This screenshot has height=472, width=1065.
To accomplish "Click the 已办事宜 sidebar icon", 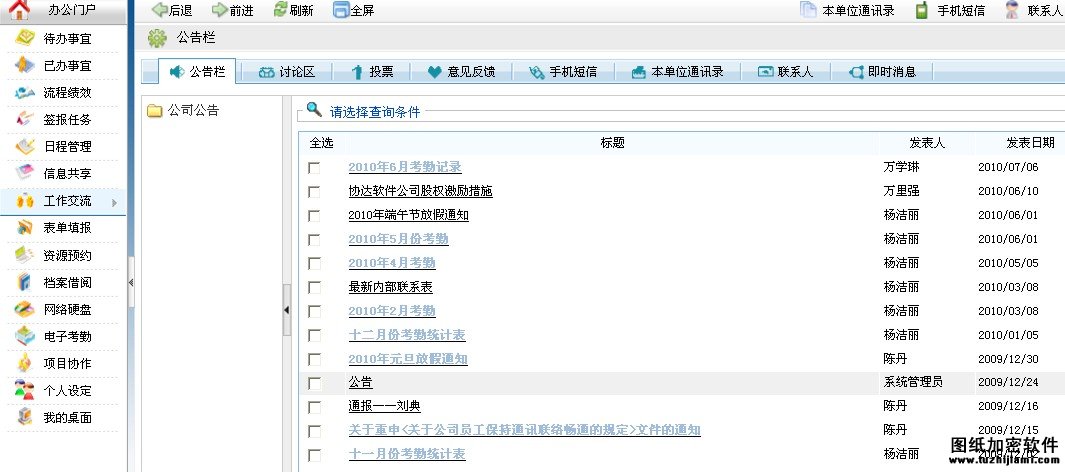I will tap(25, 65).
